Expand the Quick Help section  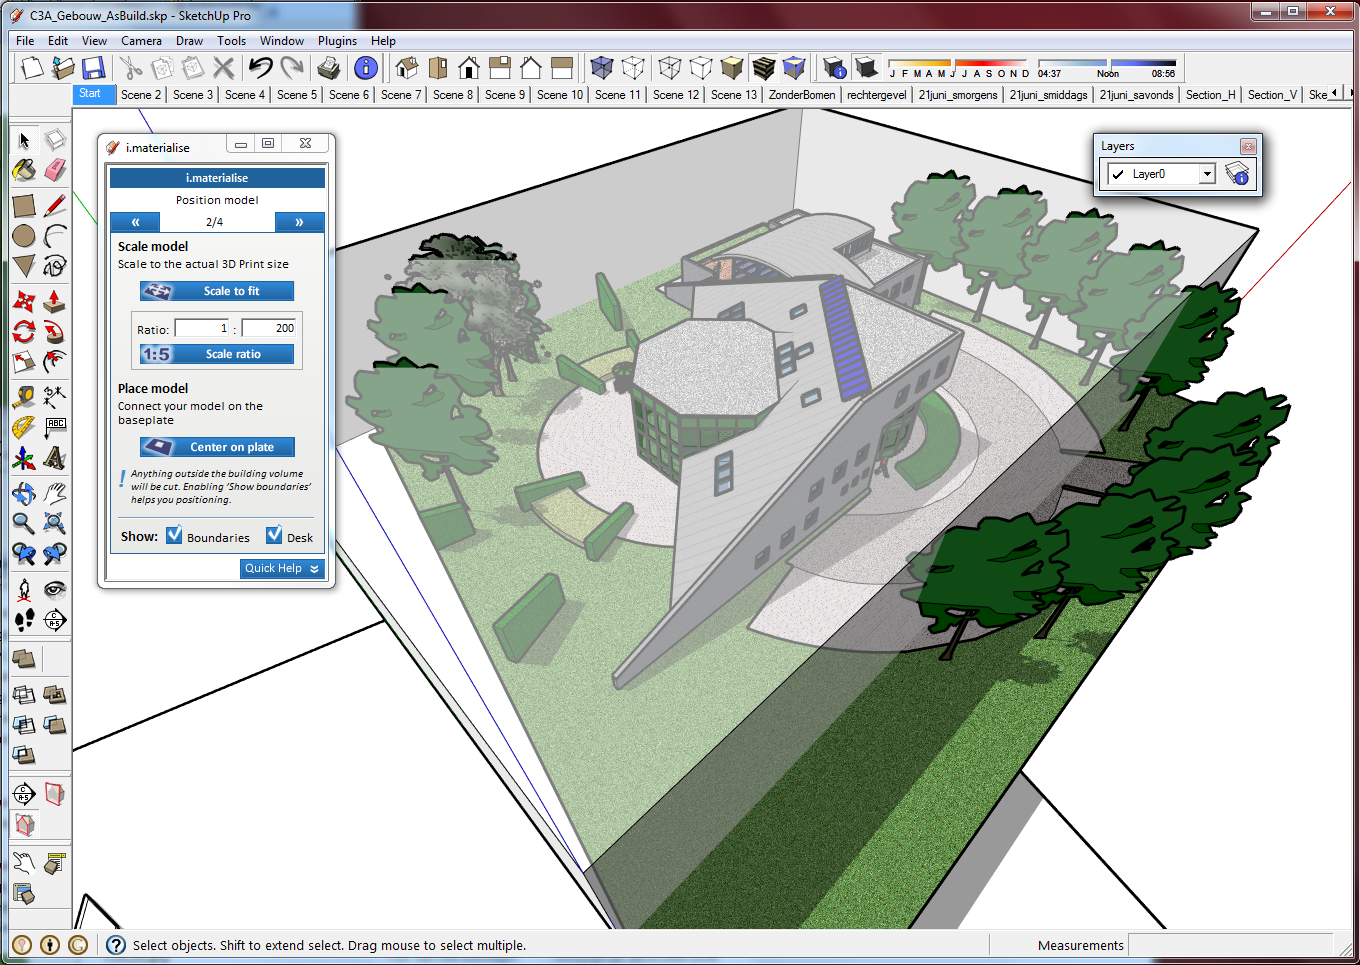pyautogui.click(x=282, y=568)
